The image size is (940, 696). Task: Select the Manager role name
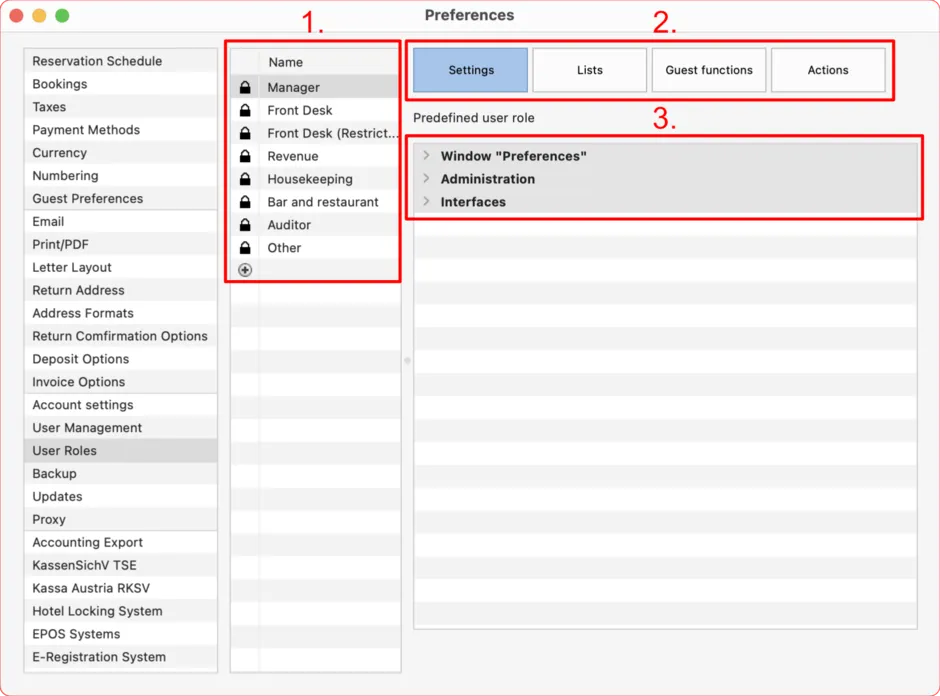294,88
